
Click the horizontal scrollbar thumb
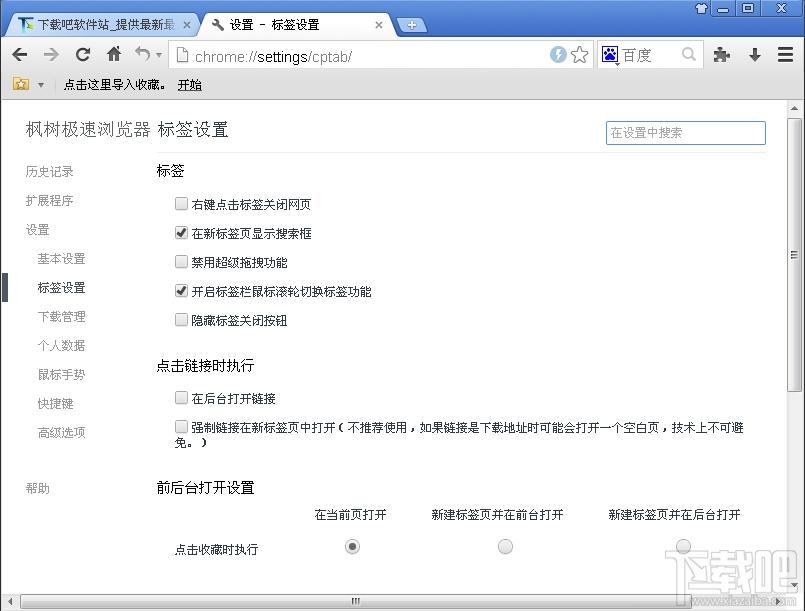[x=354, y=601]
